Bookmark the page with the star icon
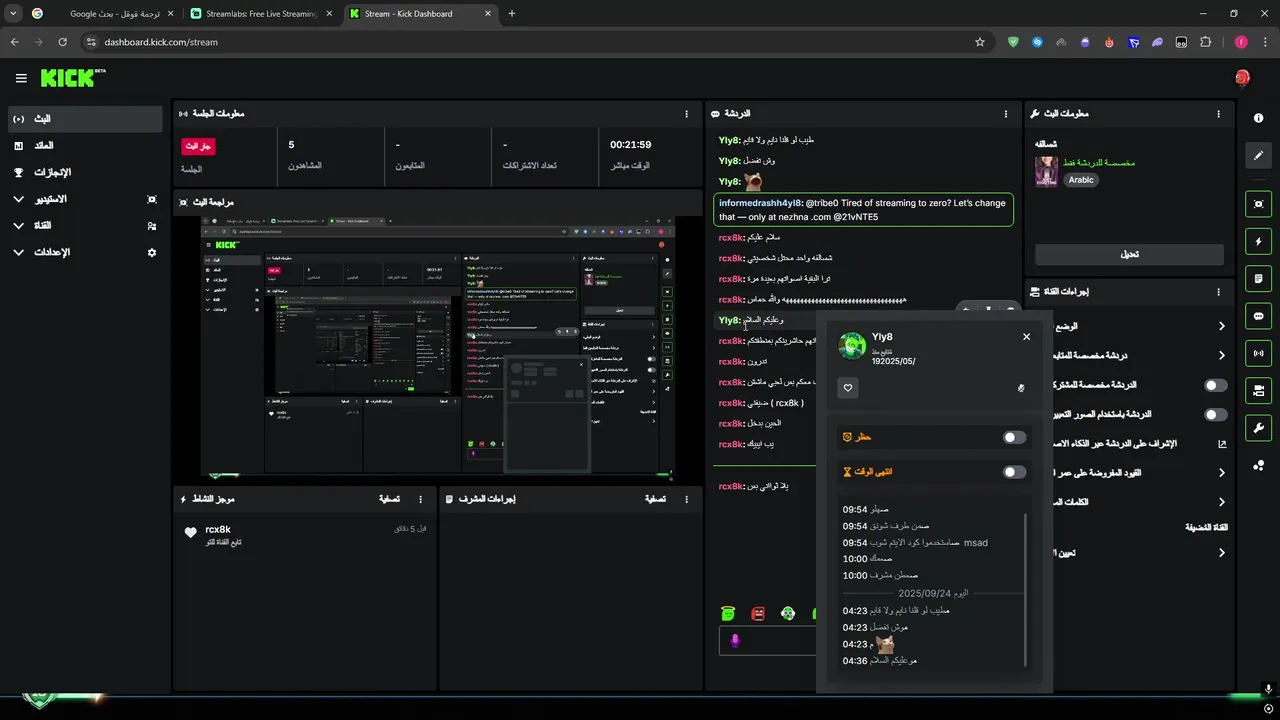The width and height of the screenshot is (1280, 720). pyautogui.click(x=980, y=42)
